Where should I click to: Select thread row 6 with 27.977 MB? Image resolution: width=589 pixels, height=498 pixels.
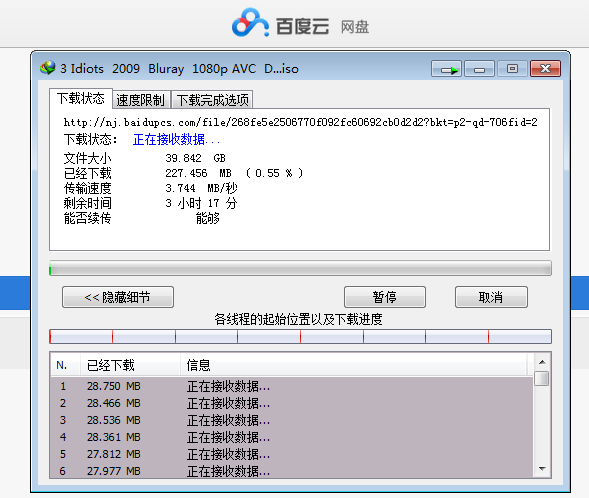point(291,471)
